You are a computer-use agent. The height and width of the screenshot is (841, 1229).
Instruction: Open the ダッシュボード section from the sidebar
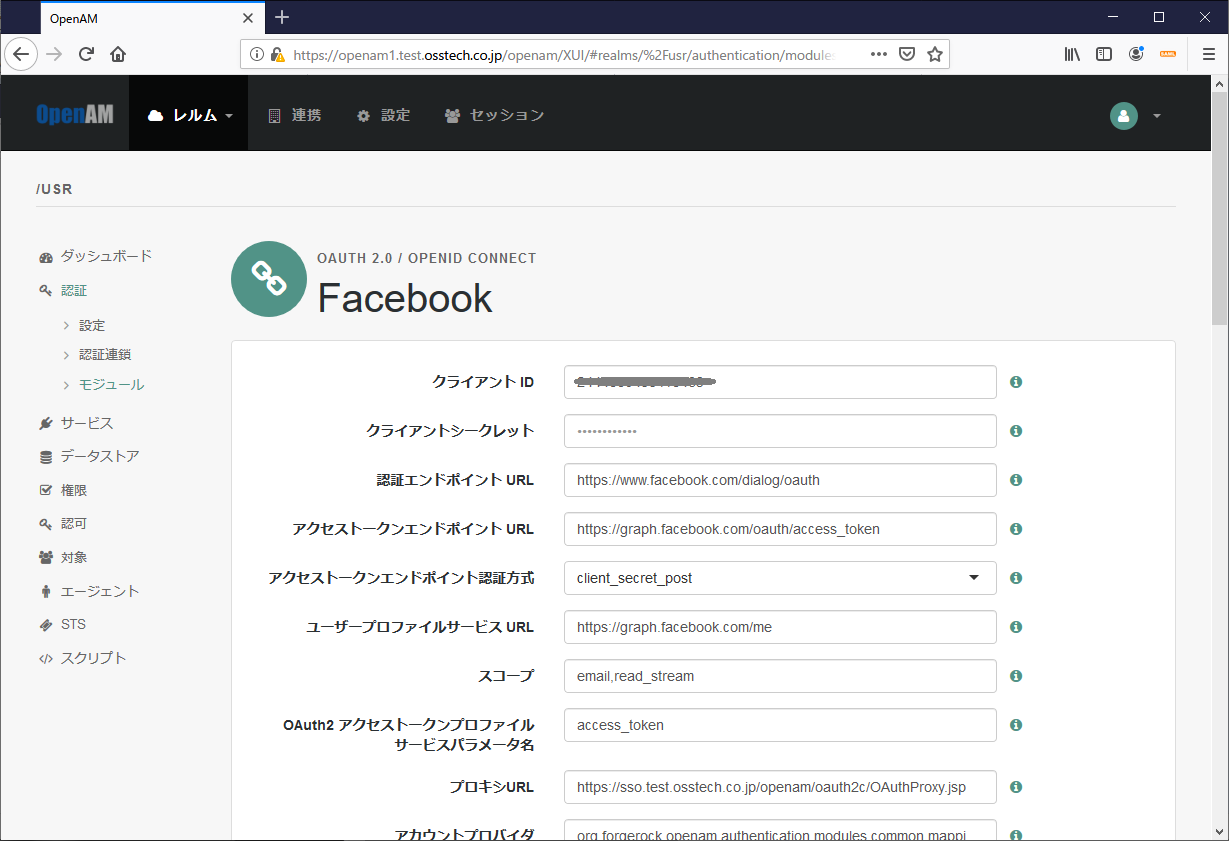click(x=105, y=255)
